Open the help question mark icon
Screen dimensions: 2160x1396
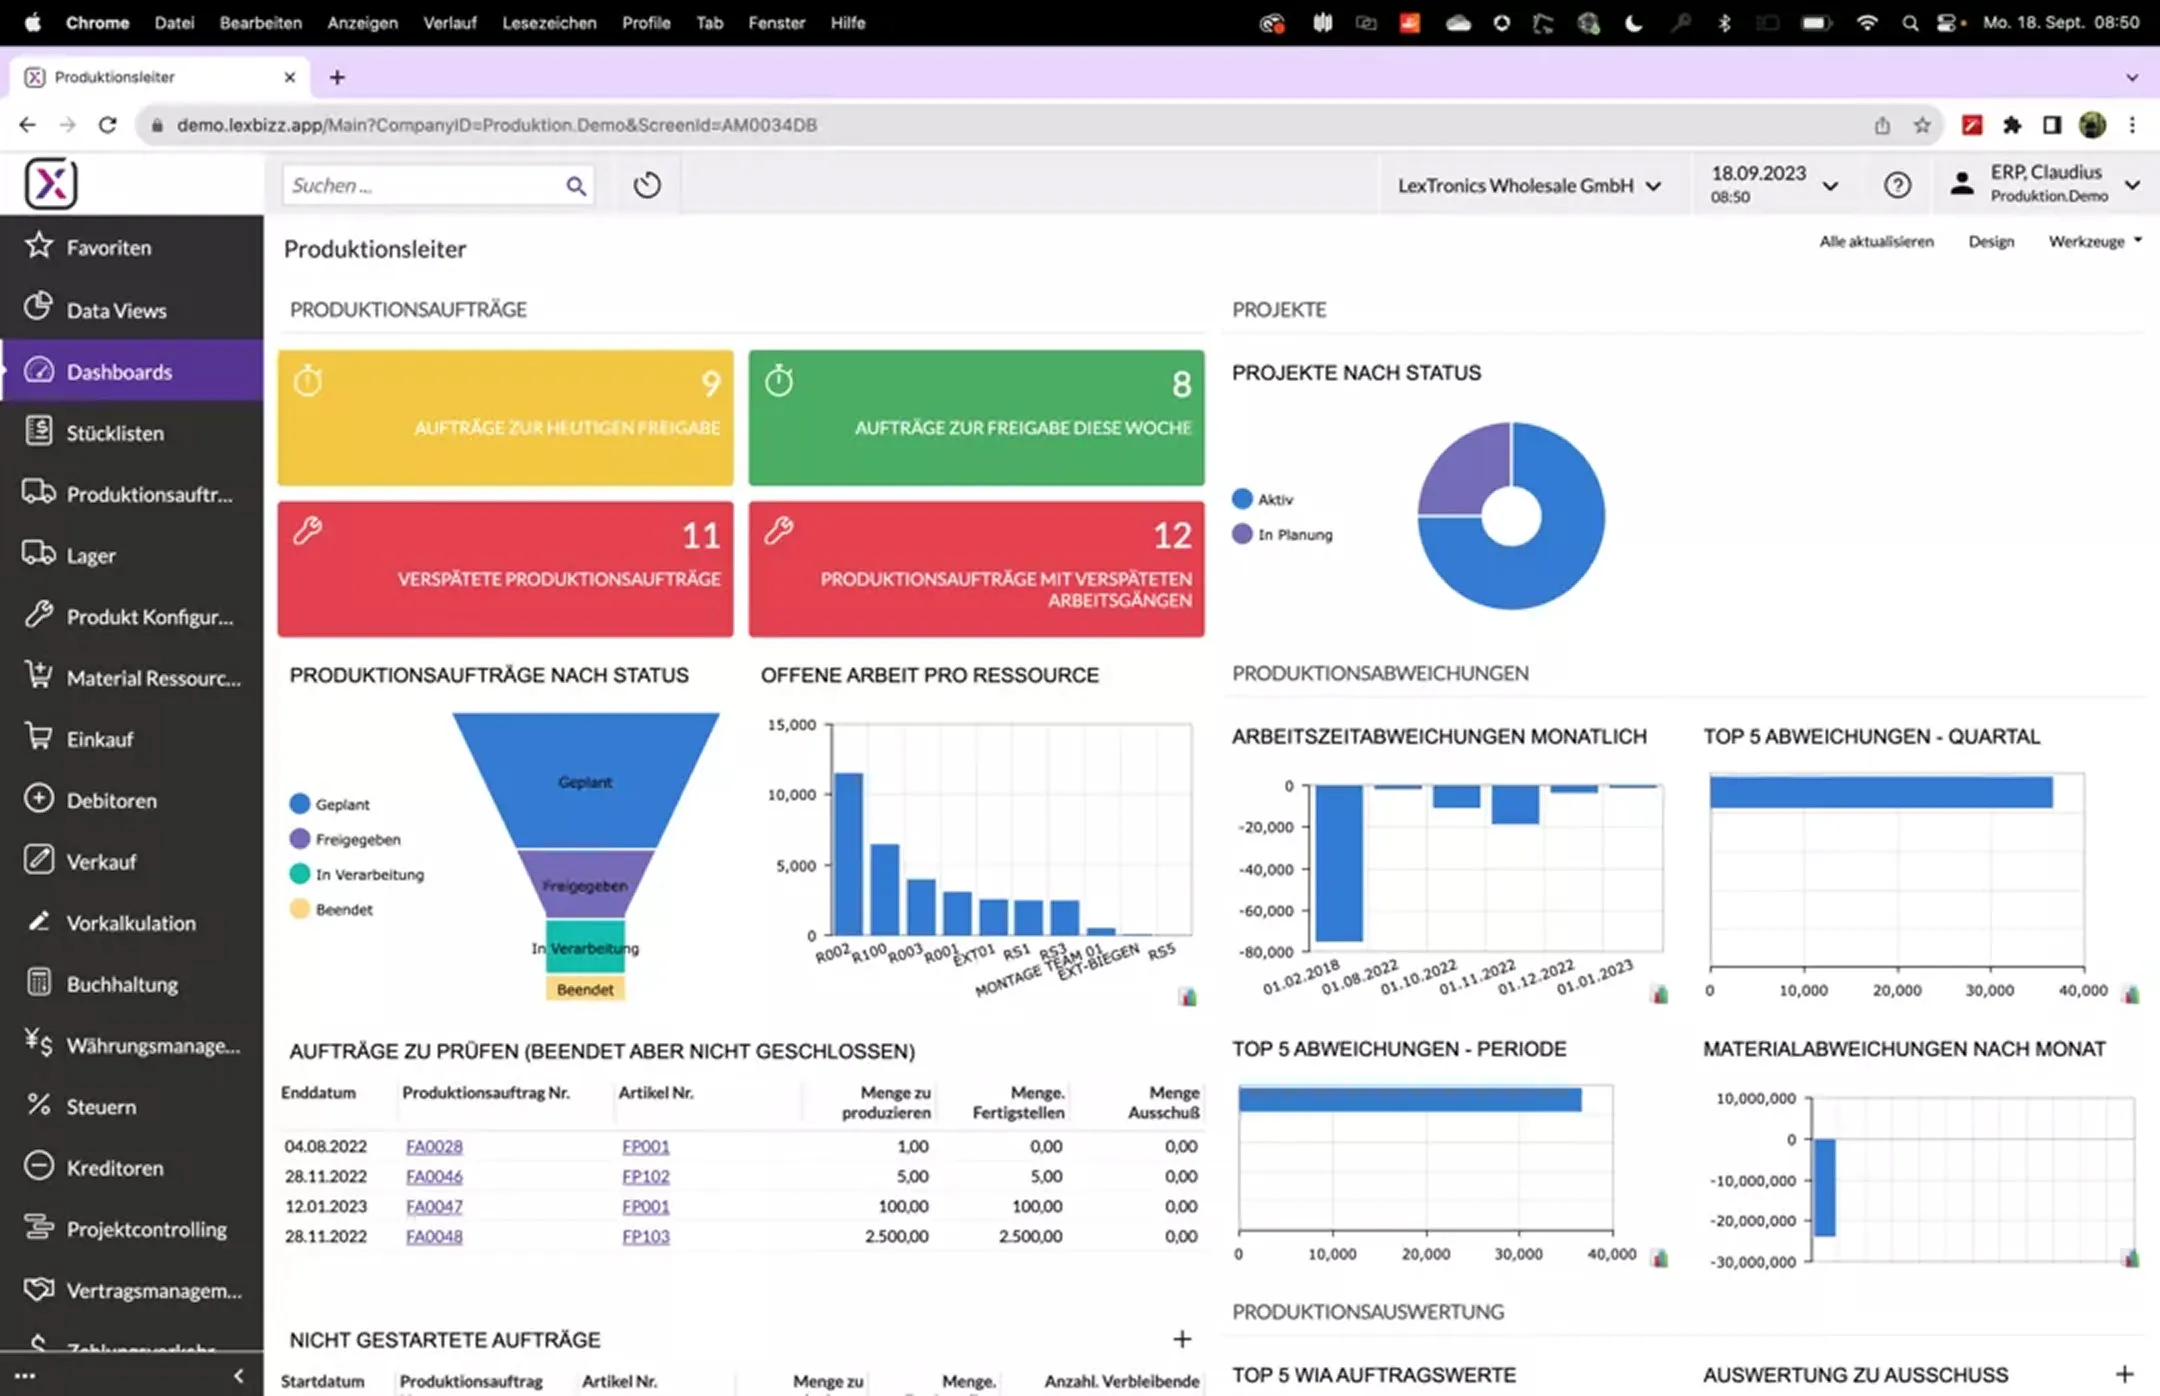(1897, 185)
